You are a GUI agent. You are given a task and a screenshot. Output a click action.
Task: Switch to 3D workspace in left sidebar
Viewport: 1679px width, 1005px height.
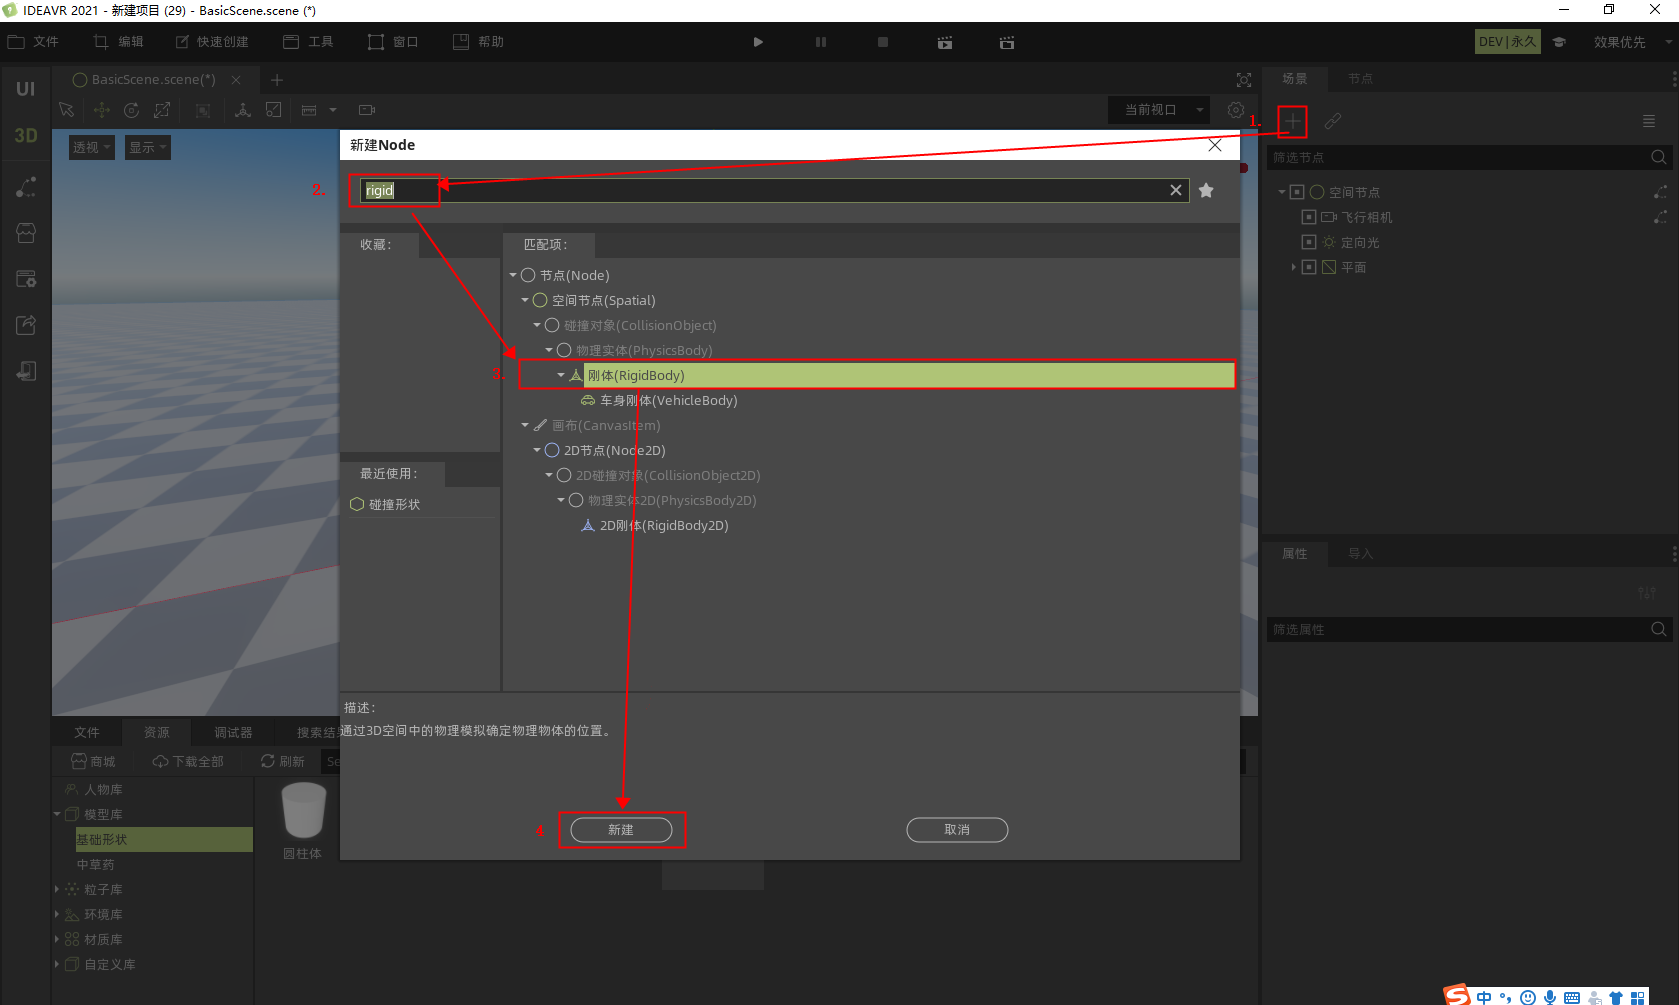[26, 135]
